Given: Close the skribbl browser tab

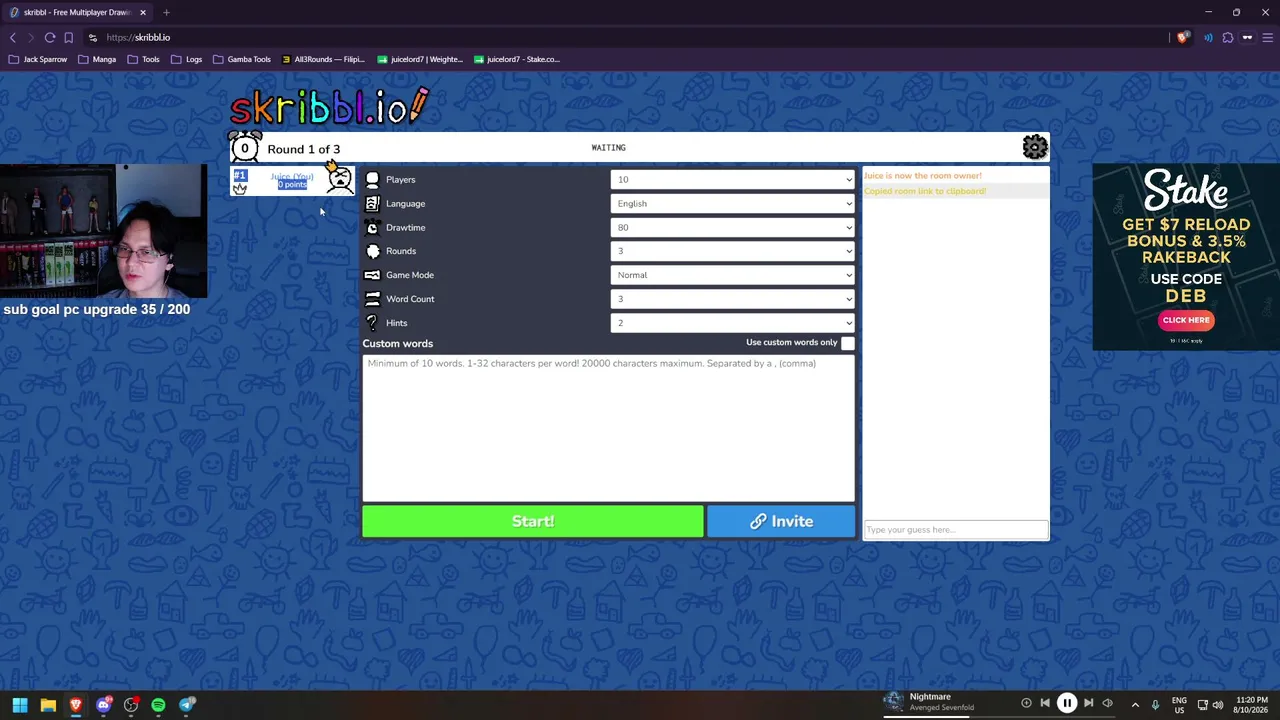Looking at the screenshot, I should tap(143, 13).
